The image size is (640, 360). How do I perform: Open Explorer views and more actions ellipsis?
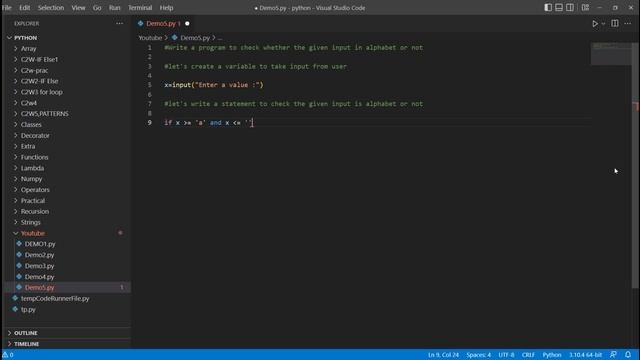pyautogui.click(x=119, y=24)
